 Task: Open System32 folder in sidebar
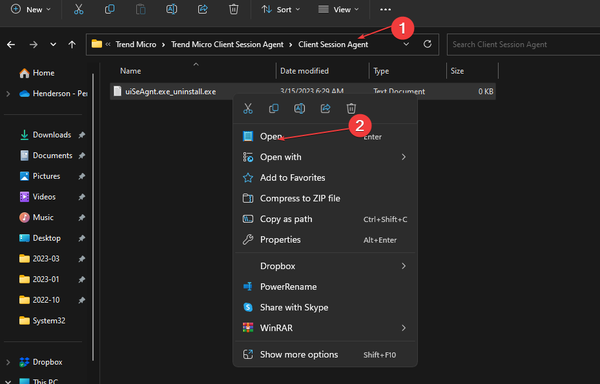point(42,321)
